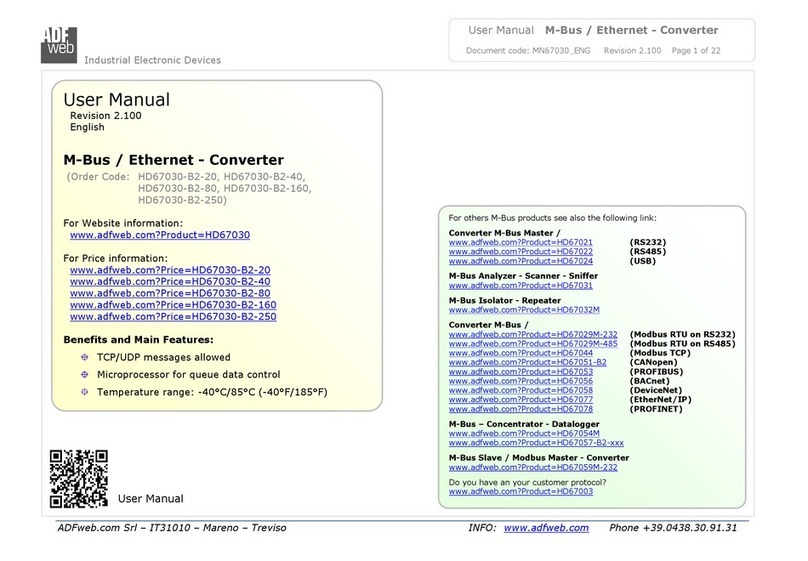Image resolution: width=808 pixels, height=561 pixels.
Task: Open the HD67077 EtherNet/IP link
Action: coord(520,400)
